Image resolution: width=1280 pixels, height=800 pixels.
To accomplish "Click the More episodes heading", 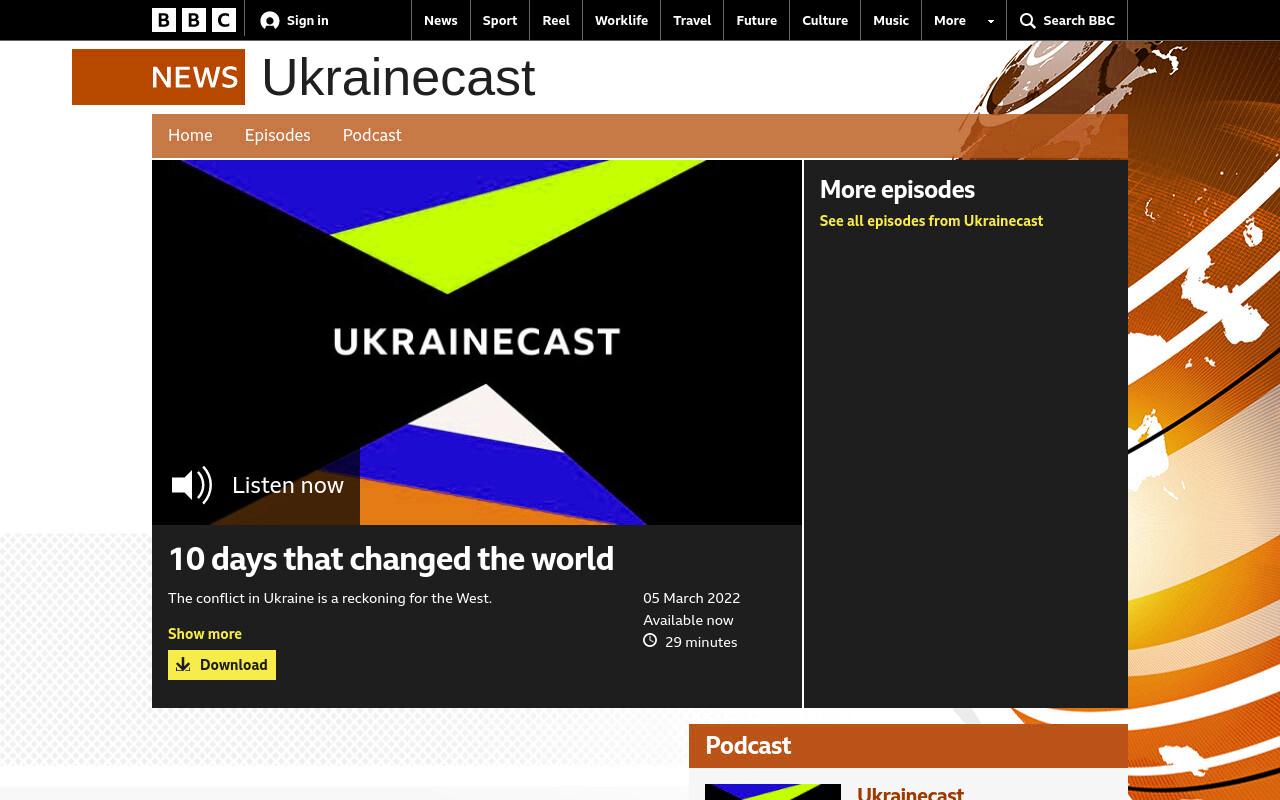I will coord(897,189).
